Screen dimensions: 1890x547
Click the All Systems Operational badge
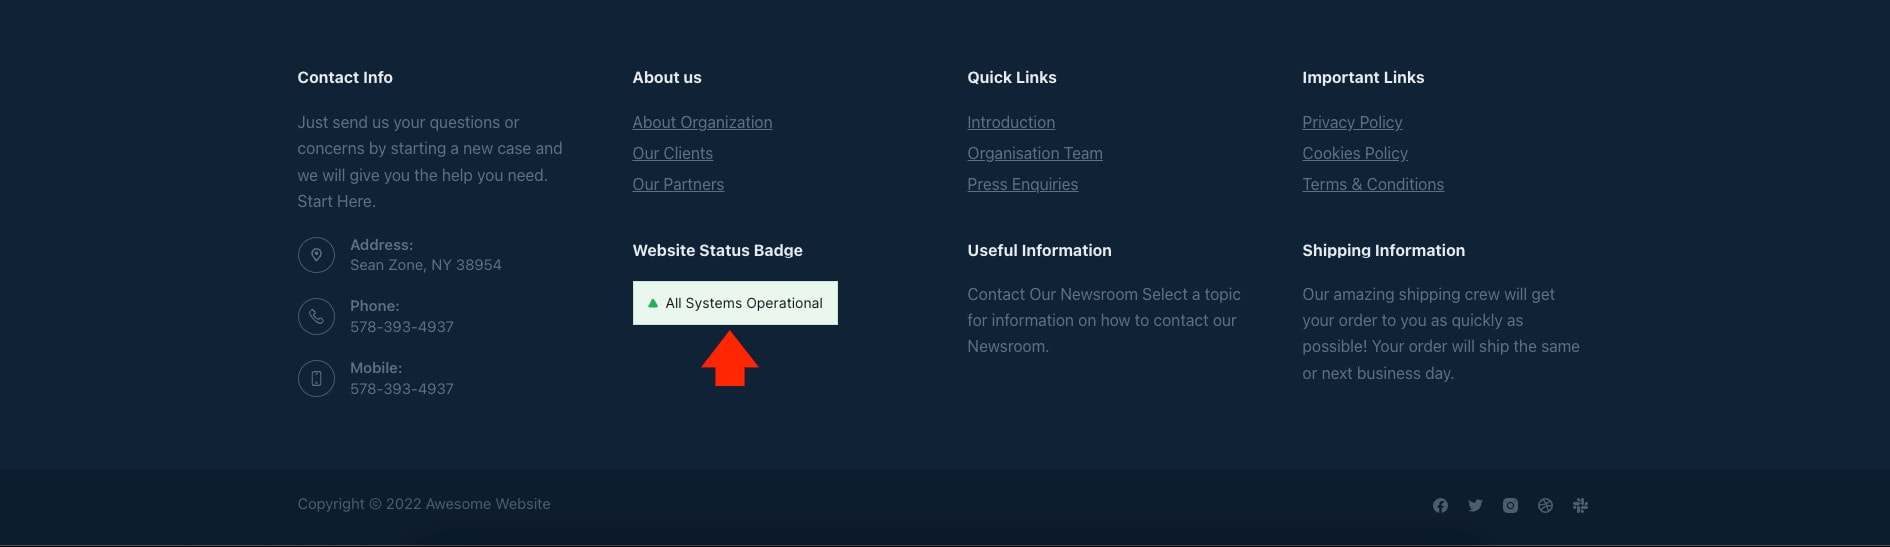[735, 303]
